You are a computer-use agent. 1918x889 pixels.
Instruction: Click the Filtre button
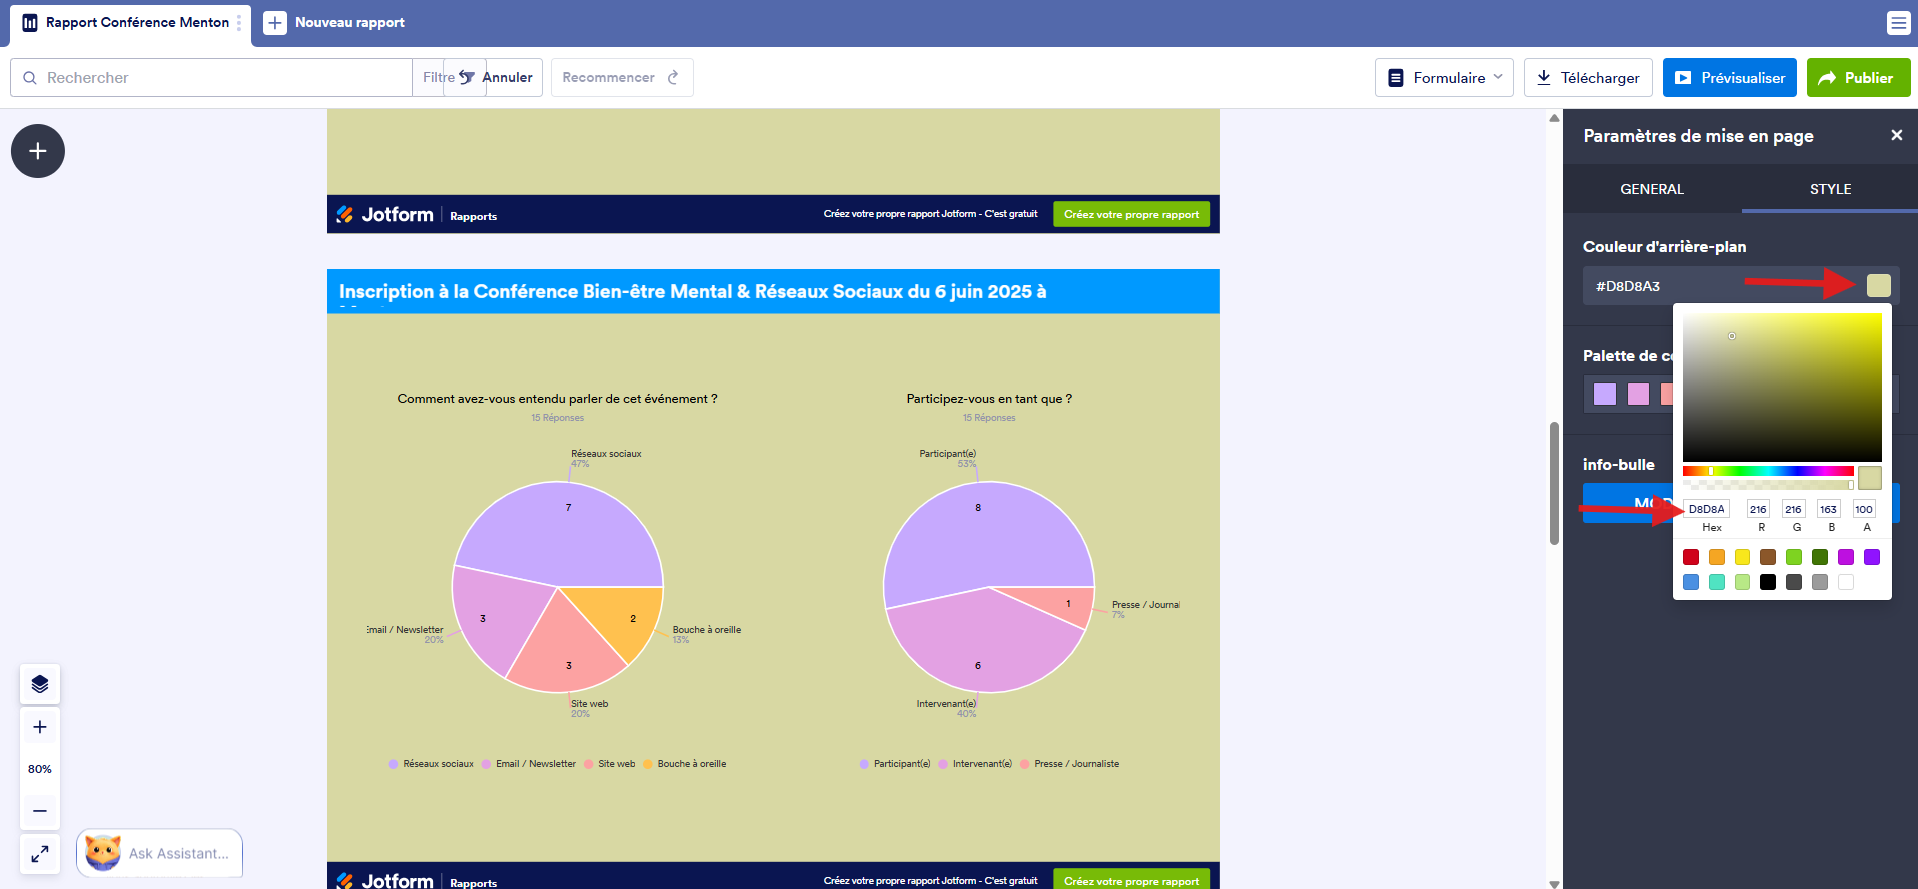point(449,77)
